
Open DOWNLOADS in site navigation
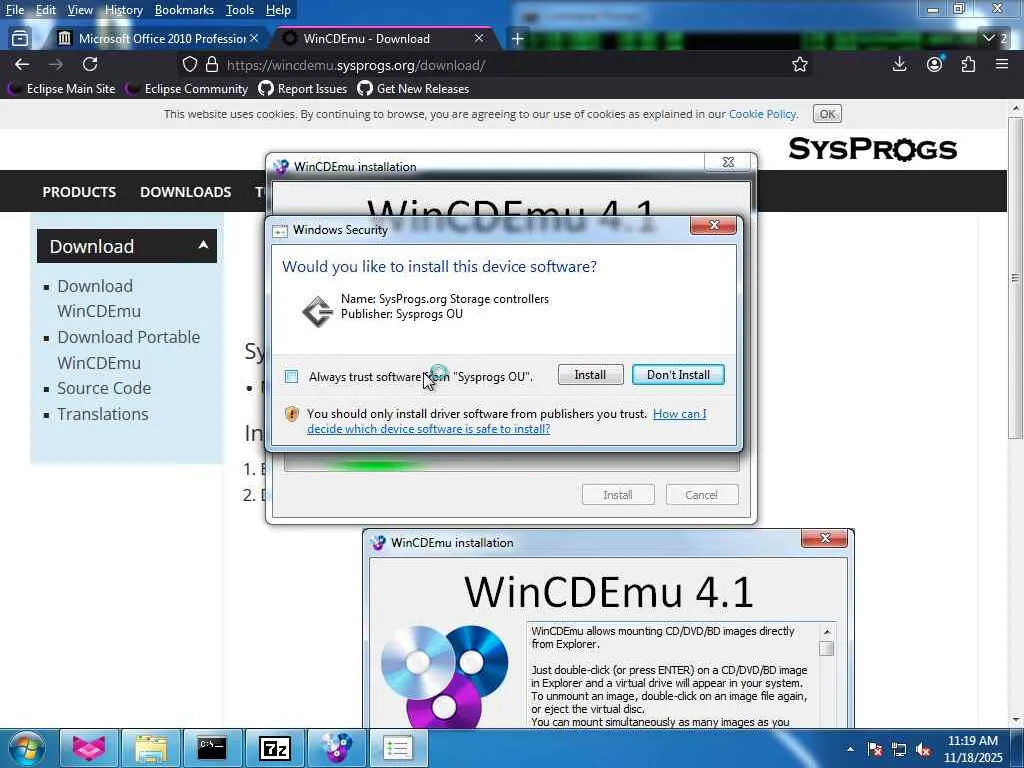pyautogui.click(x=185, y=192)
